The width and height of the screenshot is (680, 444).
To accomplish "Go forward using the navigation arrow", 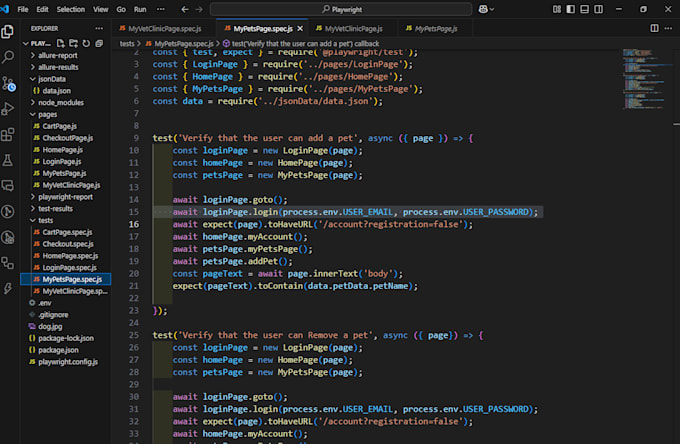I will 199,9.
